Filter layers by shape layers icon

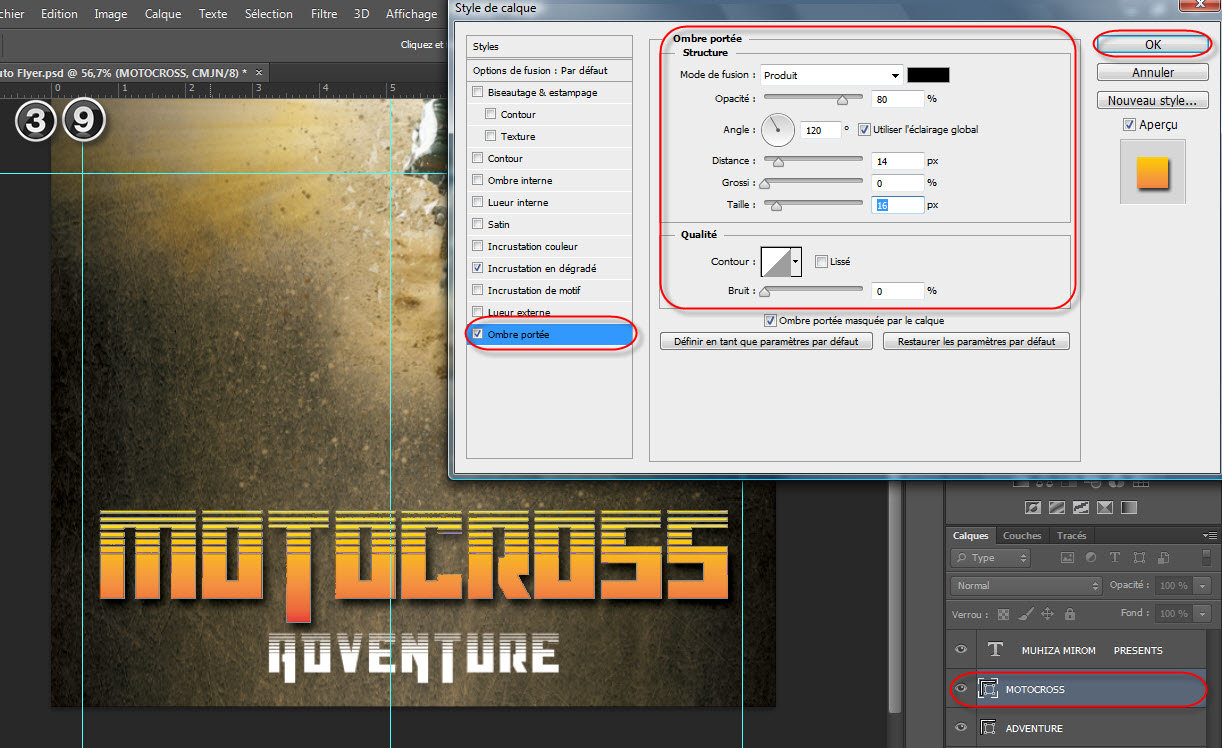pos(1139,558)
